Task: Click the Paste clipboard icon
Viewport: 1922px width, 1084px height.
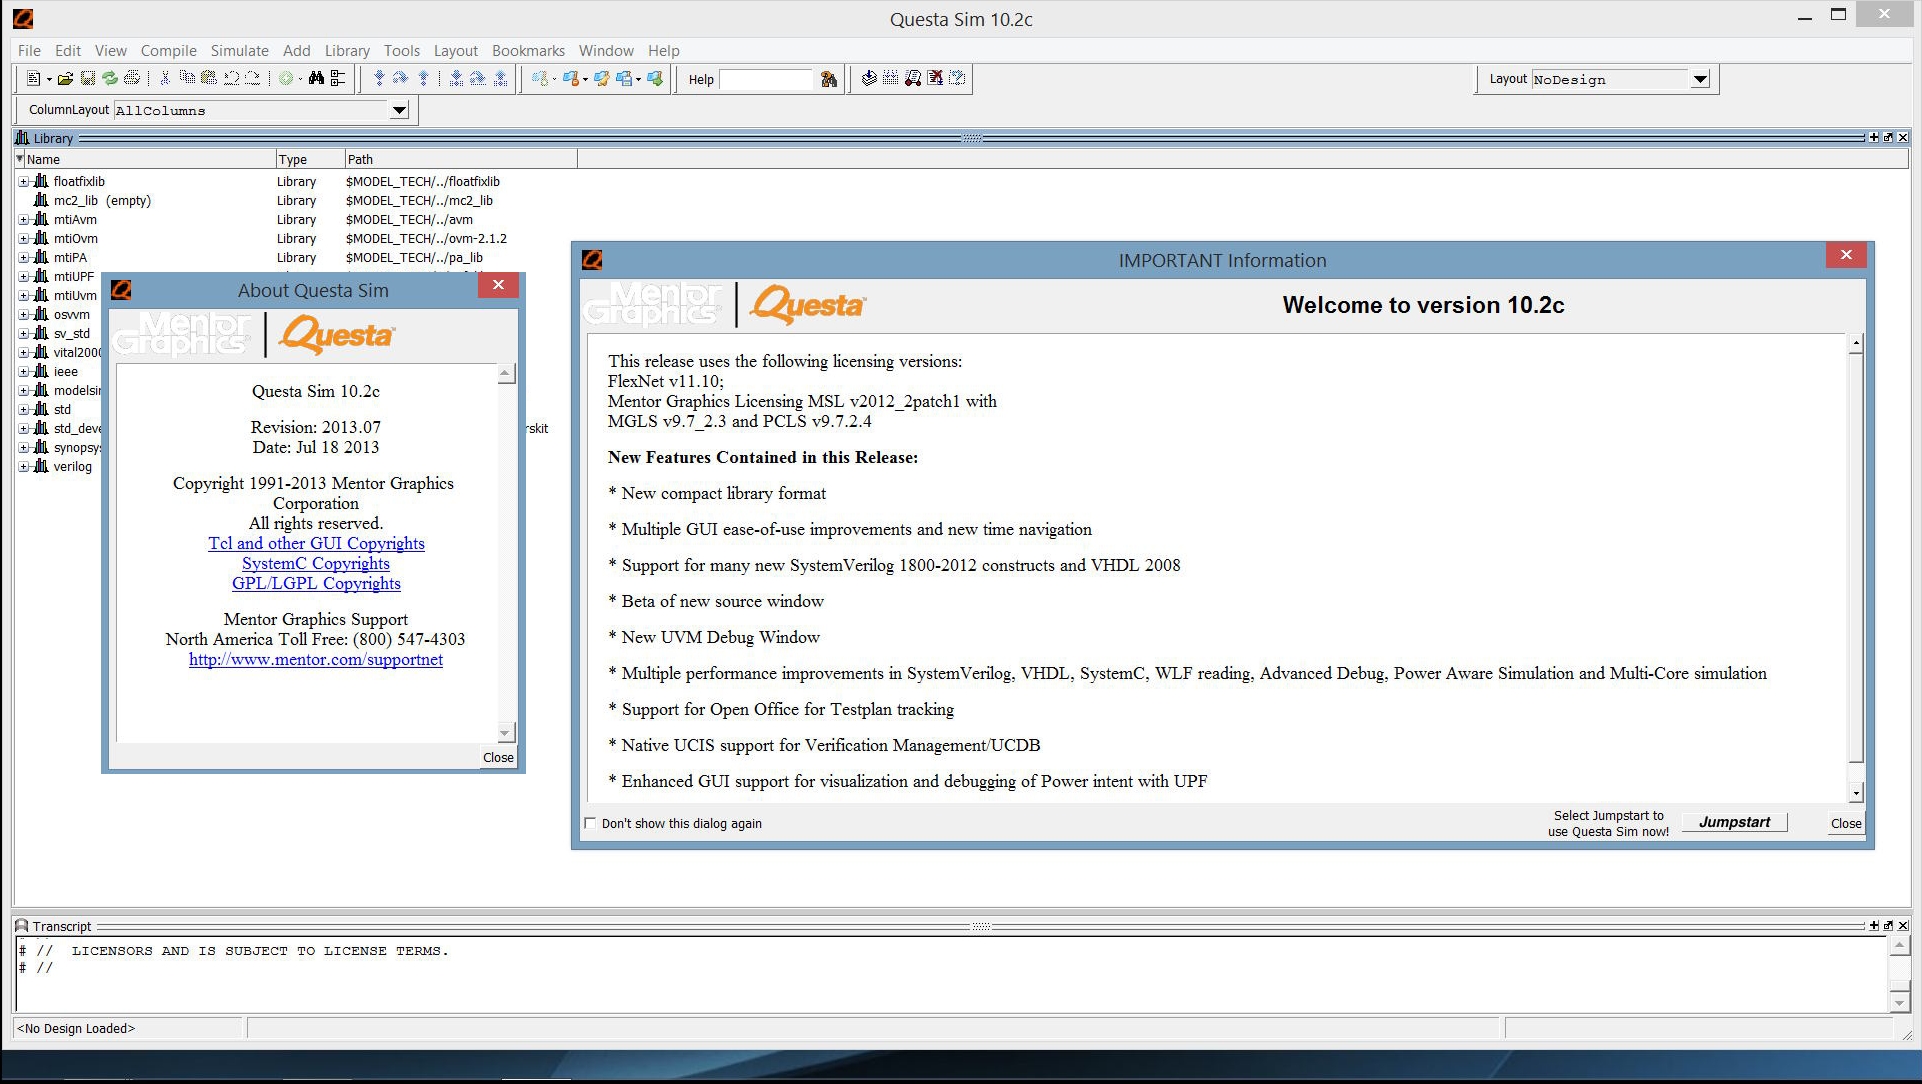Action: [209, 79]
